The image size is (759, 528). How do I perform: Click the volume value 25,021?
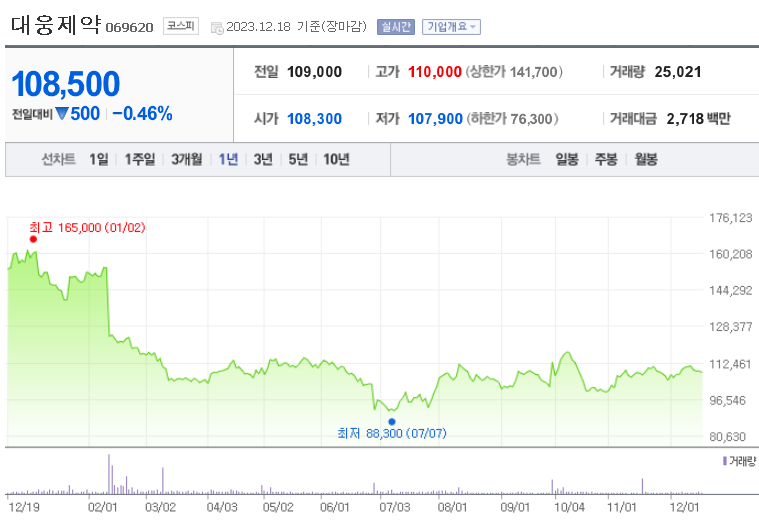tap(678, 72)
